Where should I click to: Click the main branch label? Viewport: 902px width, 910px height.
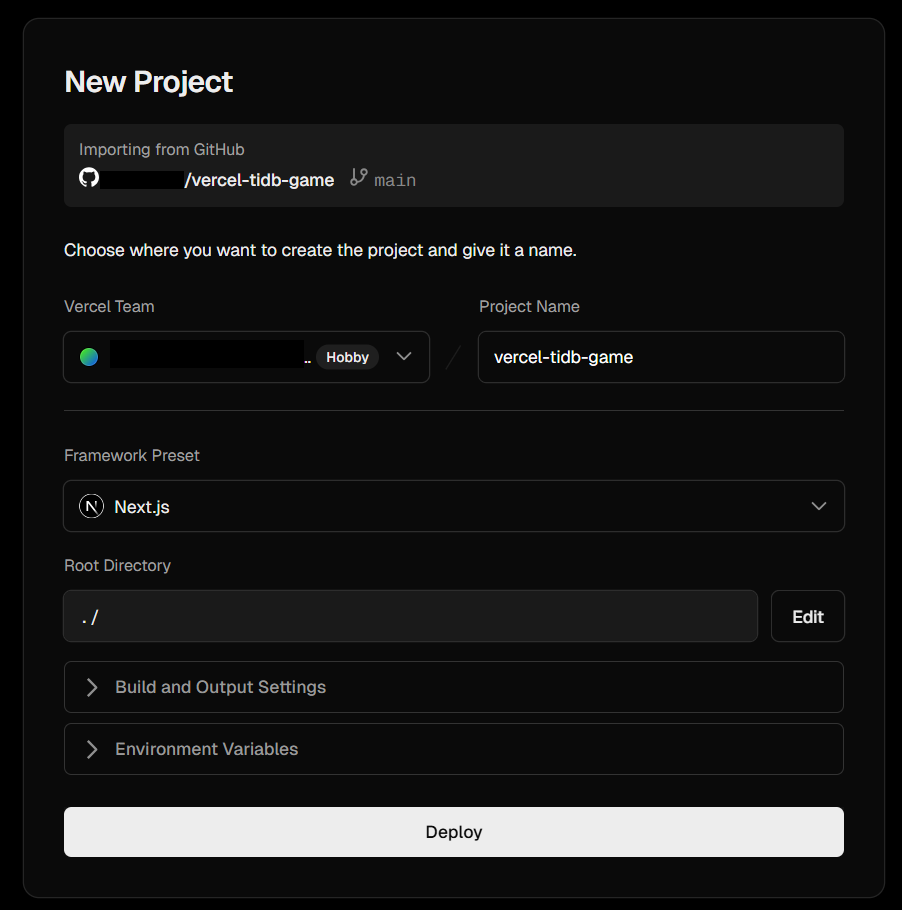(395, 180)
